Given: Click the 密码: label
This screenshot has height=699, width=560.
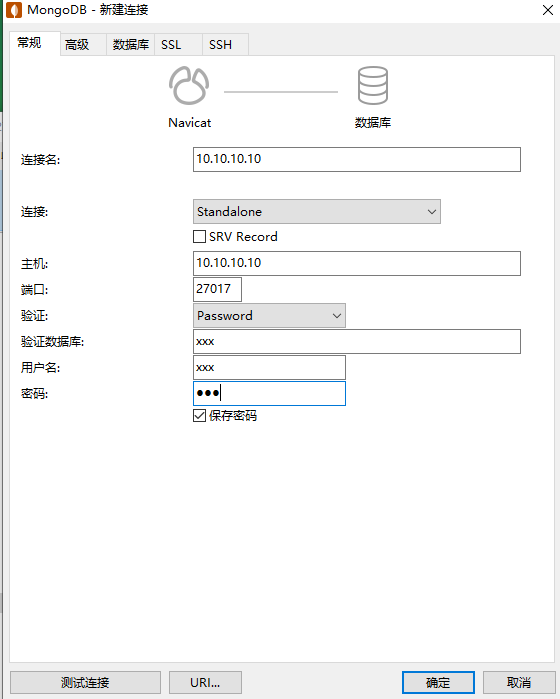Looking at the screenshot, I should tap(34, 394).
